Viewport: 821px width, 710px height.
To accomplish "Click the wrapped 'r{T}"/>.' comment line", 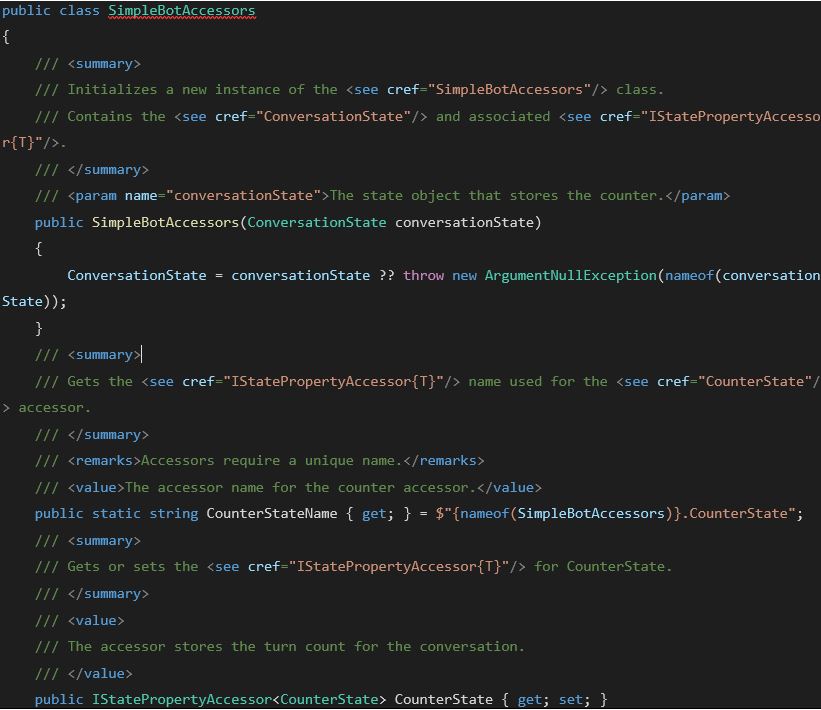I will [34, 143].
